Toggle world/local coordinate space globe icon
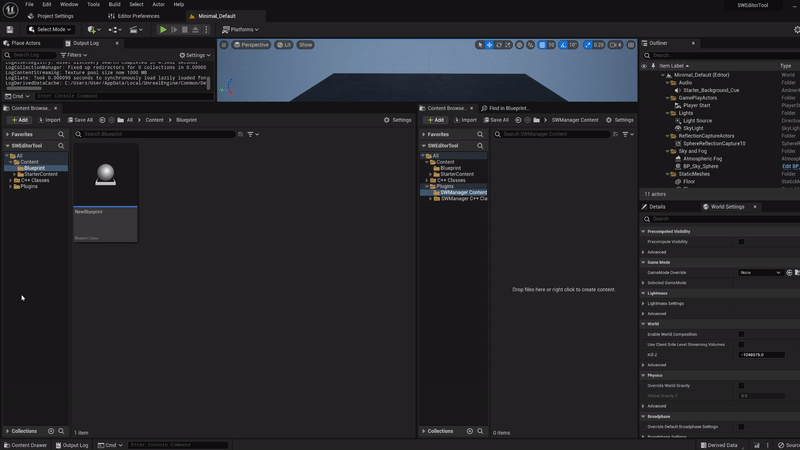 click(x=519, y=45)
